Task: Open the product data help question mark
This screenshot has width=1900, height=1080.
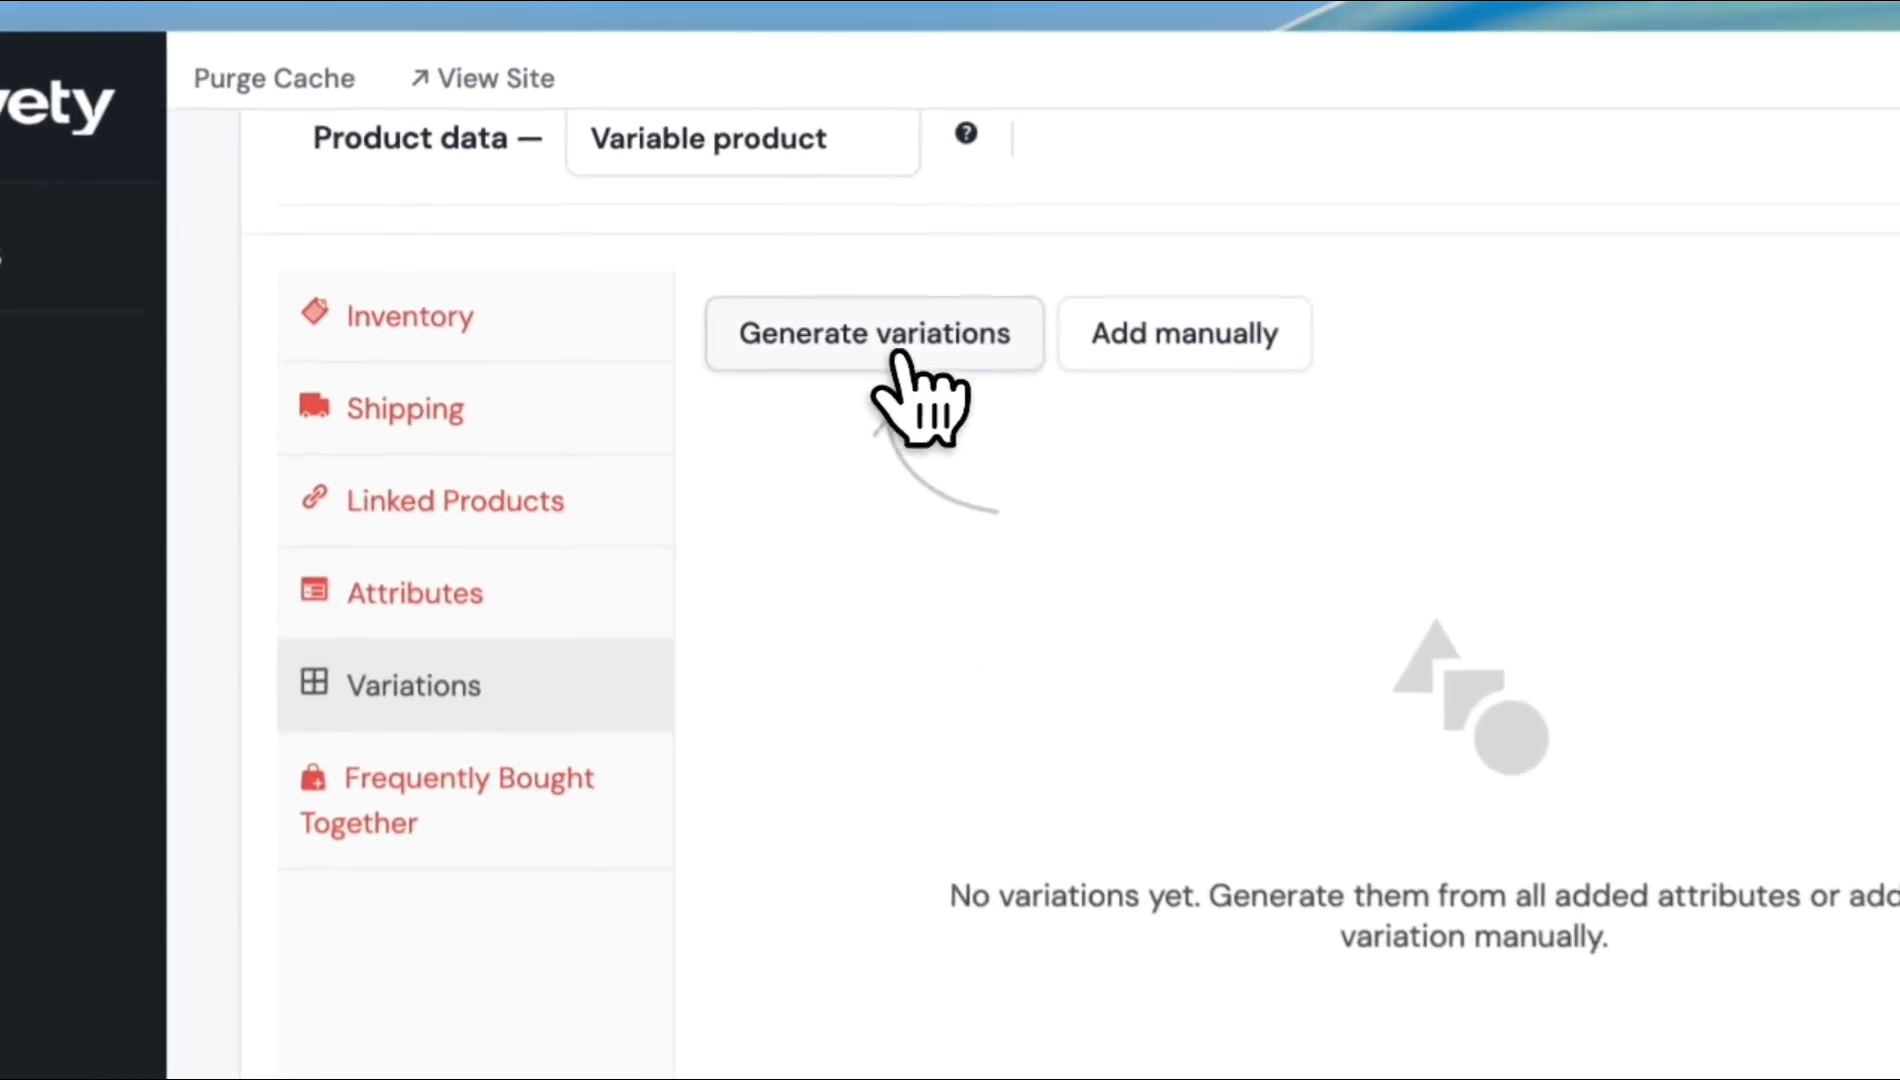Action: click(965, 133)
